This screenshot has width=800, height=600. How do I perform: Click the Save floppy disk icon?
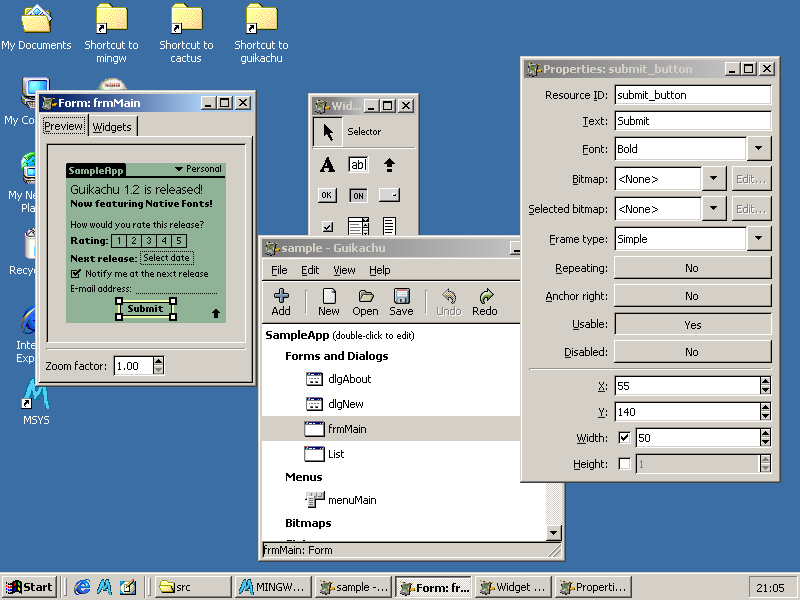(x=401, y=302)
